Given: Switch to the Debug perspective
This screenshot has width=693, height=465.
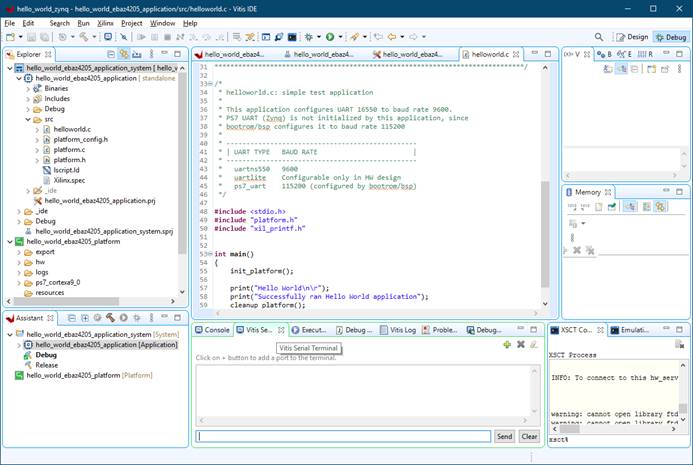Looking at the screenshot, I should 670,37.
